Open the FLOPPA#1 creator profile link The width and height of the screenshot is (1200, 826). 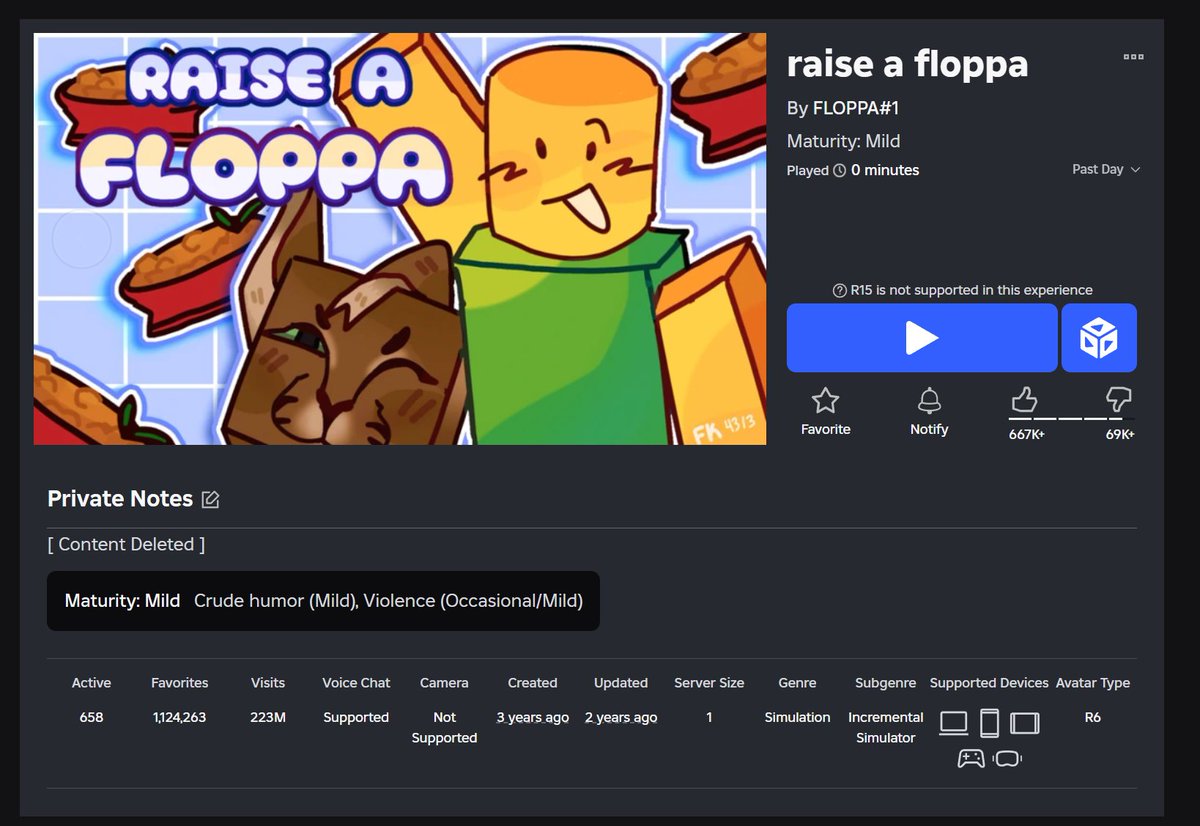856,107
